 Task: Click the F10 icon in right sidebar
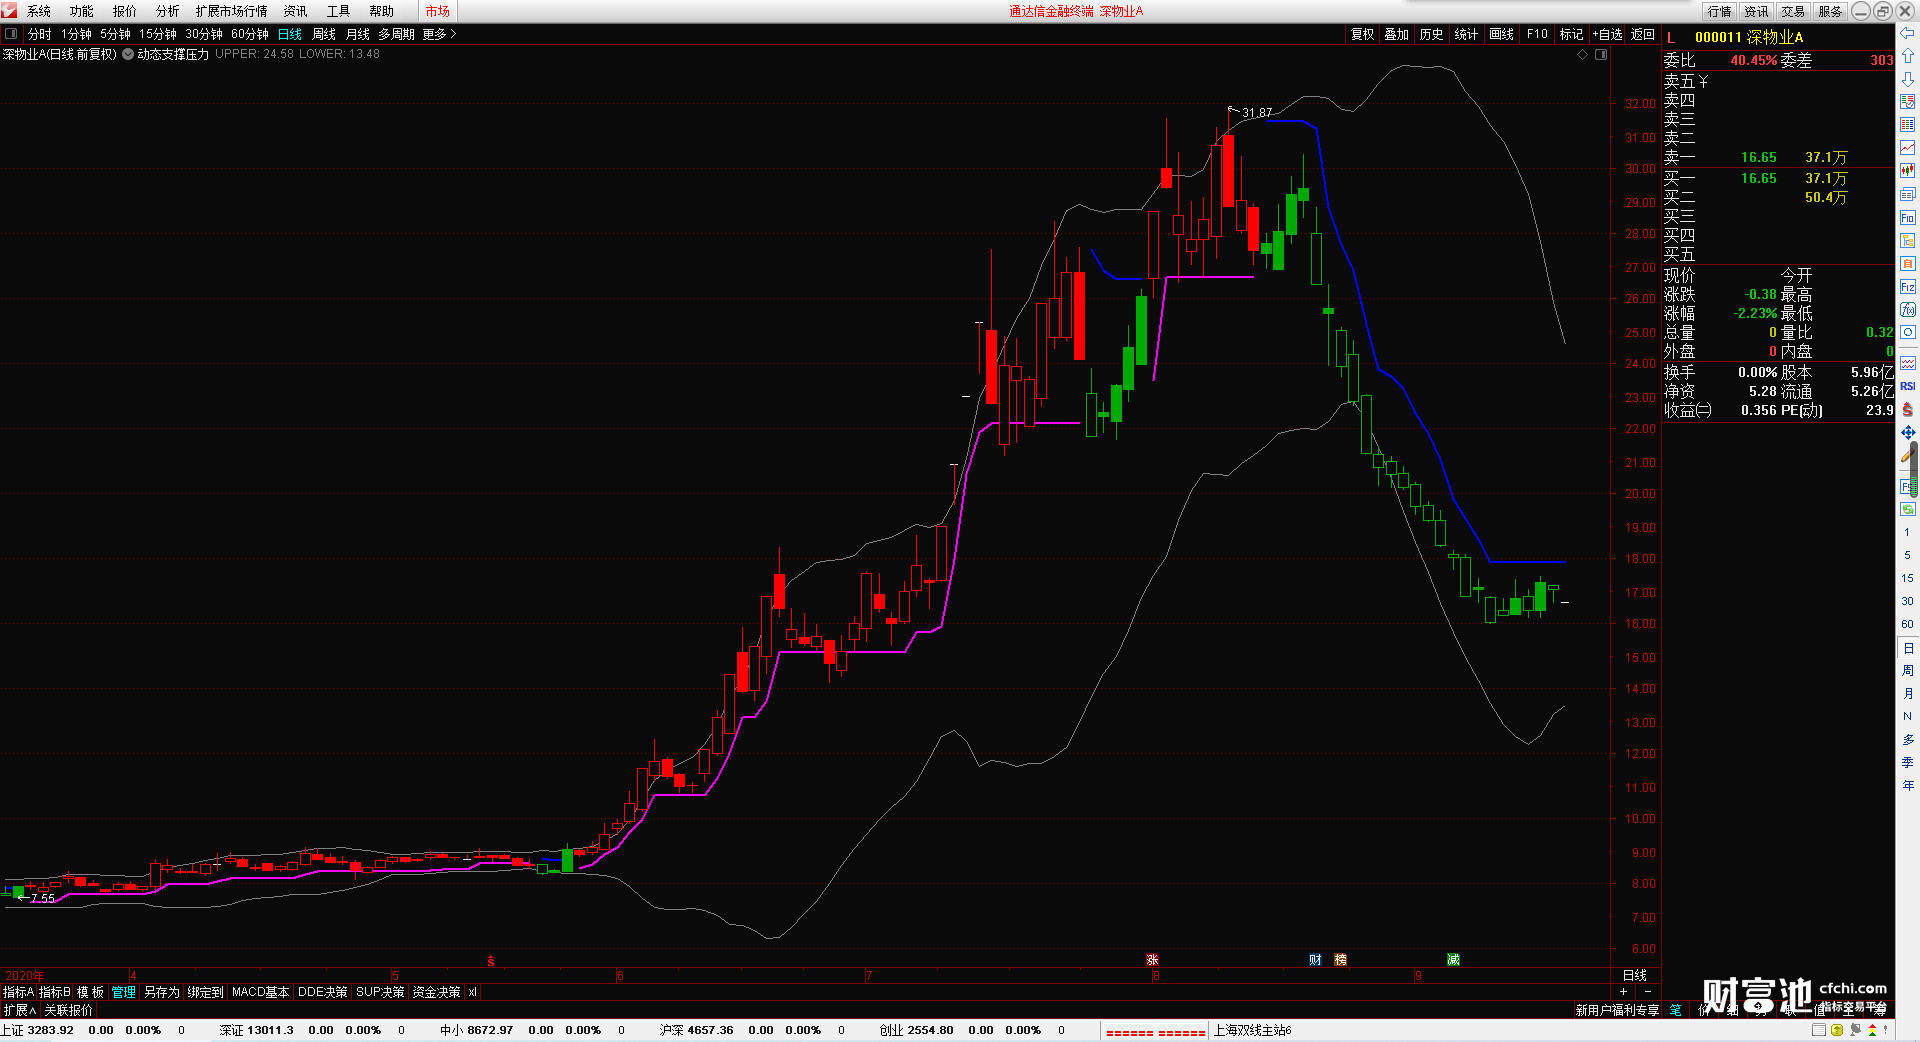1907,217
